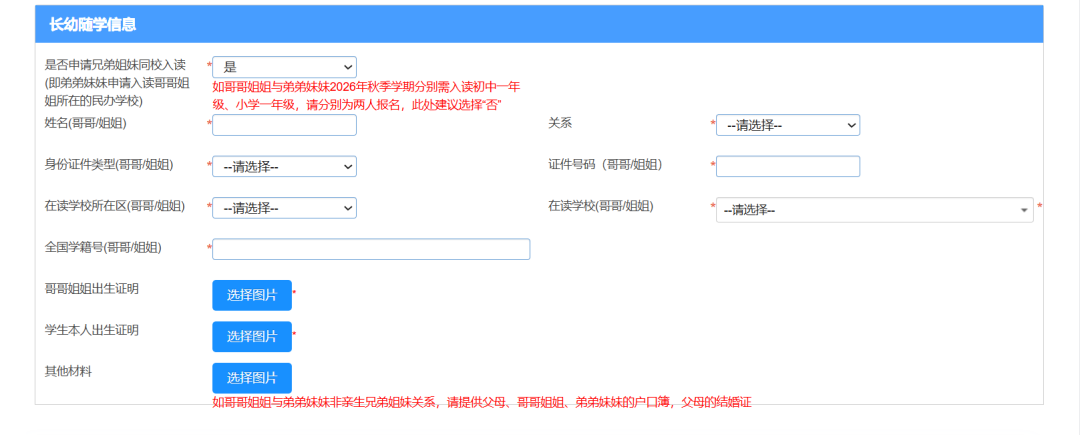Click the red note about 户口簿 and 结婚证
Image resolution: width=1080 pixels, height=435 pixels.
(x=481, y=402)
